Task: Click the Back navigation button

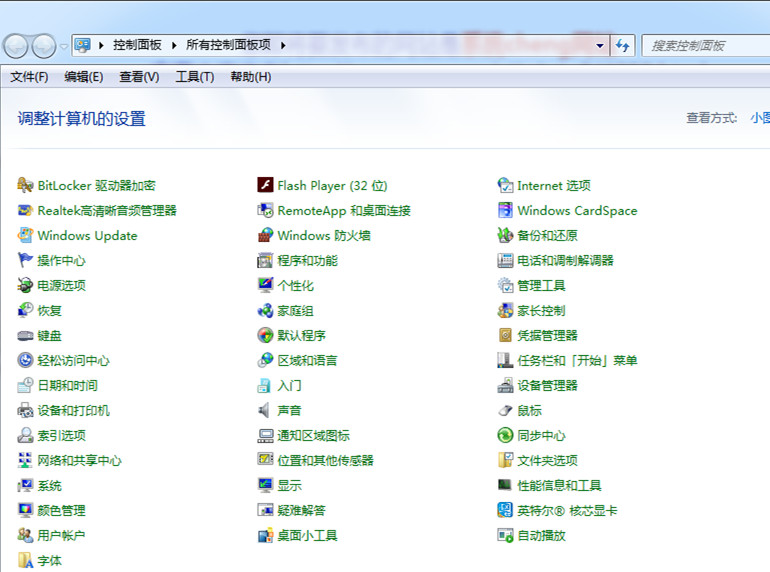Action: pyautogui.click(x=15, y=46)
